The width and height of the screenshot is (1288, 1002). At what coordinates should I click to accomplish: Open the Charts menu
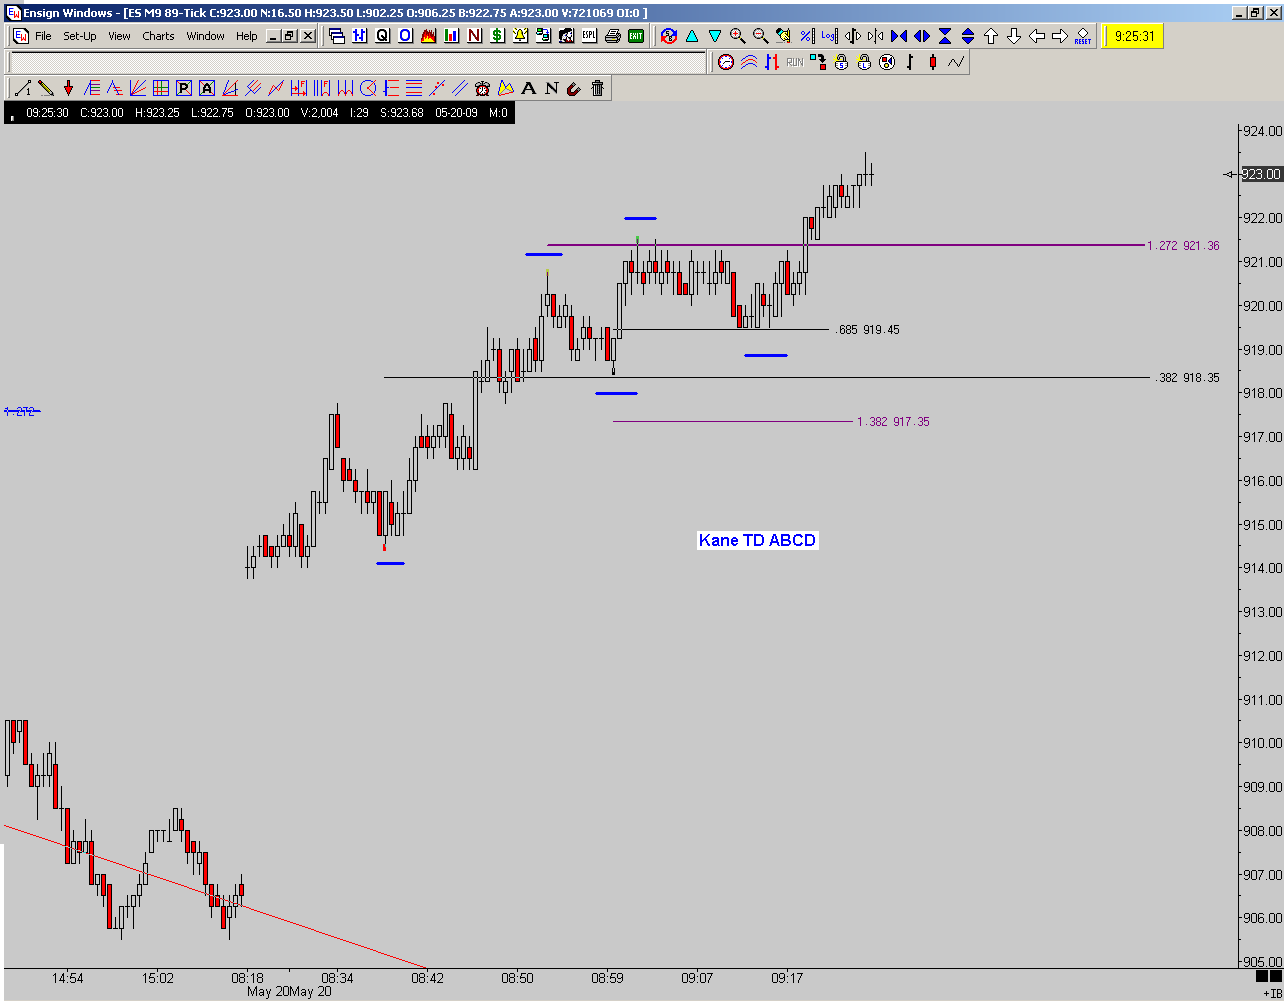tap(158, 36)
